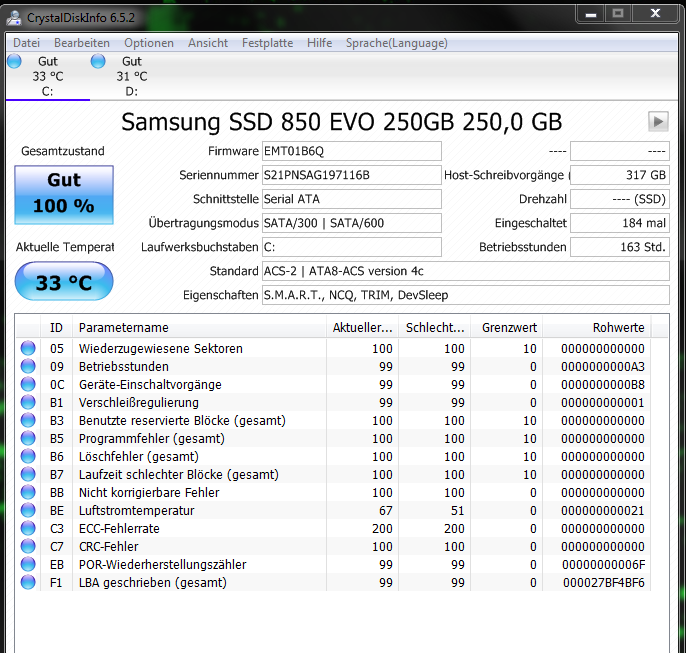This screenshot has width=686, height=653.
Task: Click status orb for Benutzte reservierte Blöcke
Action: [x=28, y=420]
